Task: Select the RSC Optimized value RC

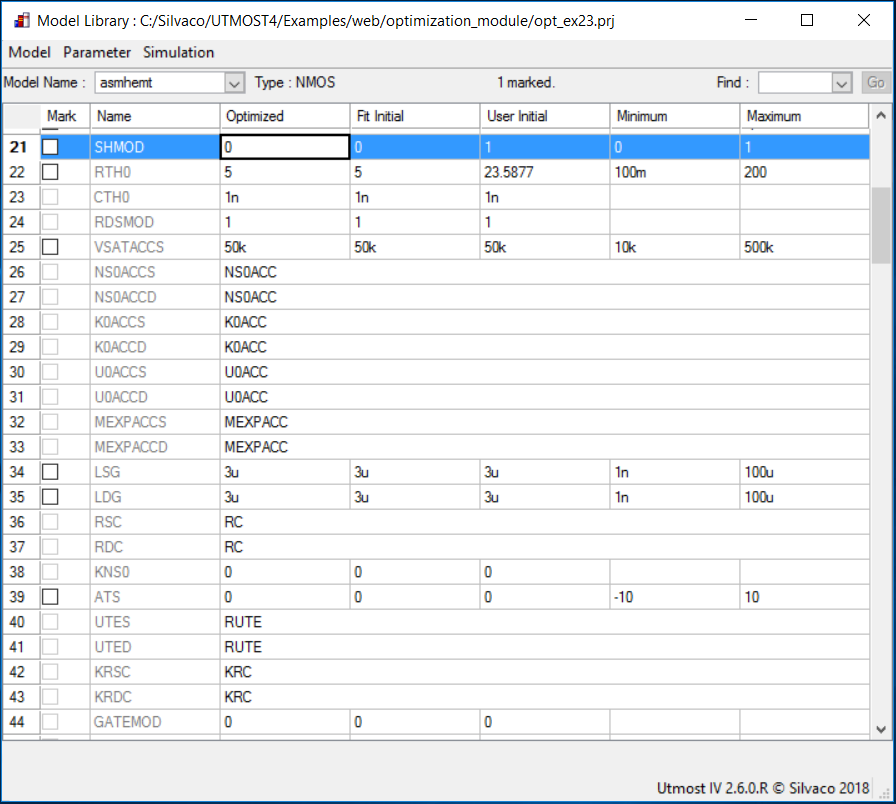Action: (x=545, y=522)
